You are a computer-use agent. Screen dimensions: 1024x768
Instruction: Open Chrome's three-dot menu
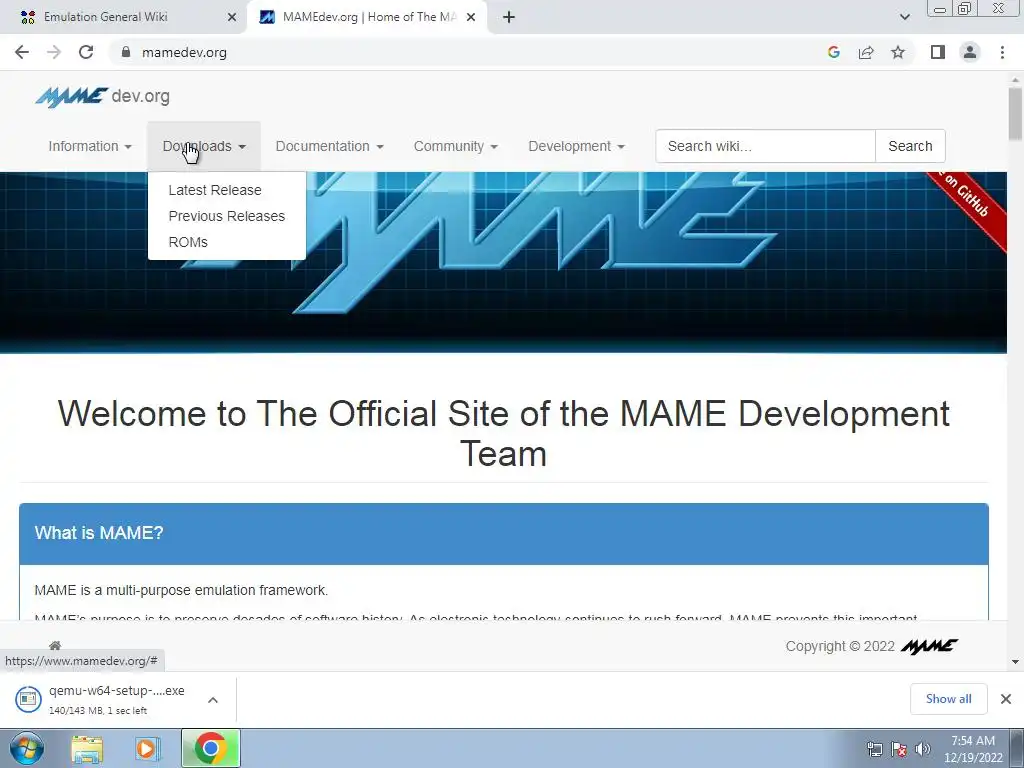[x=1002, y=52]
